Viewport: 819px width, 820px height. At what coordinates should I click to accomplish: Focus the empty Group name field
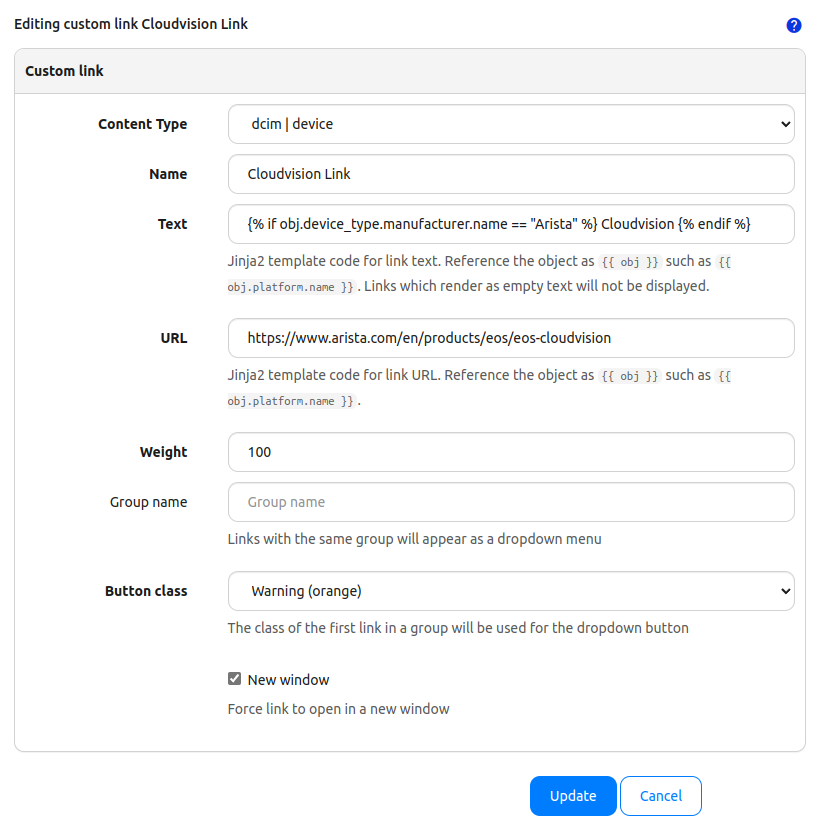[510, 502]
